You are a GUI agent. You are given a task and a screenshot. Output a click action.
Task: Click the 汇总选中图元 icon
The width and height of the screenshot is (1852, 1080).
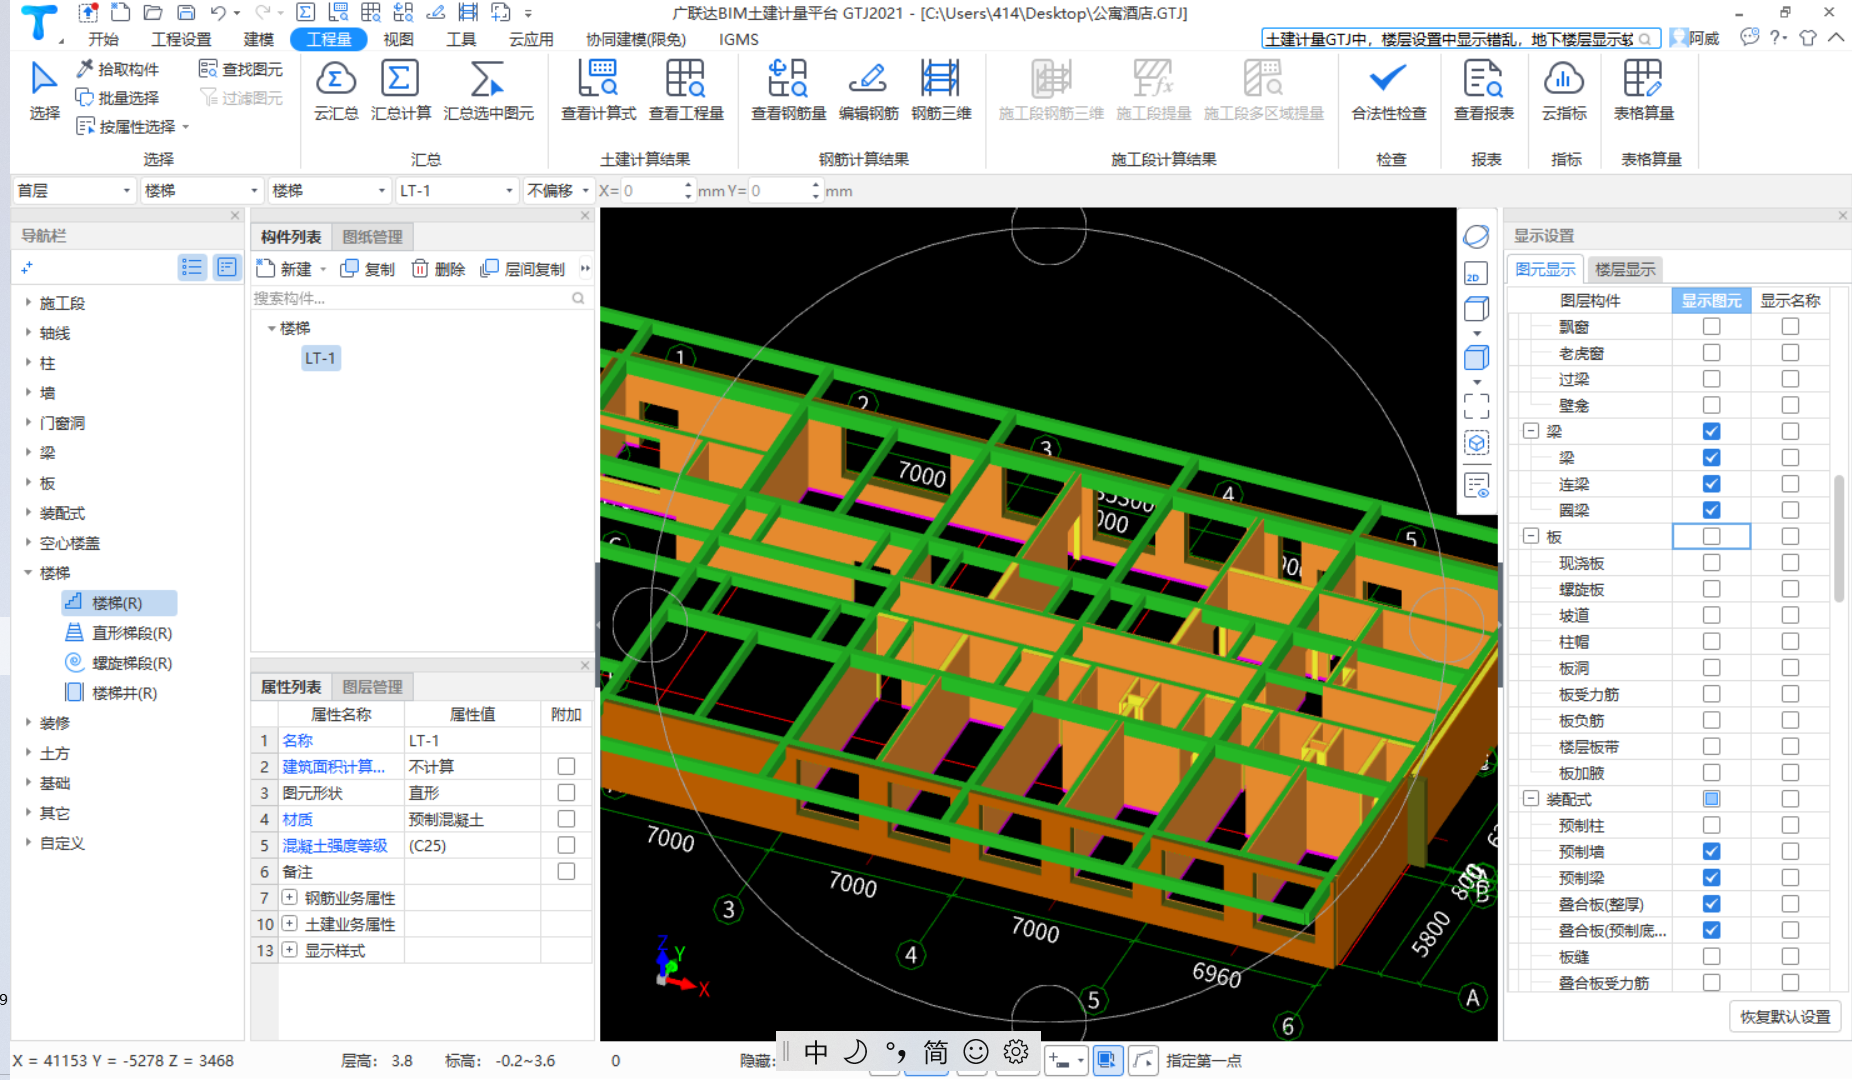487,79
